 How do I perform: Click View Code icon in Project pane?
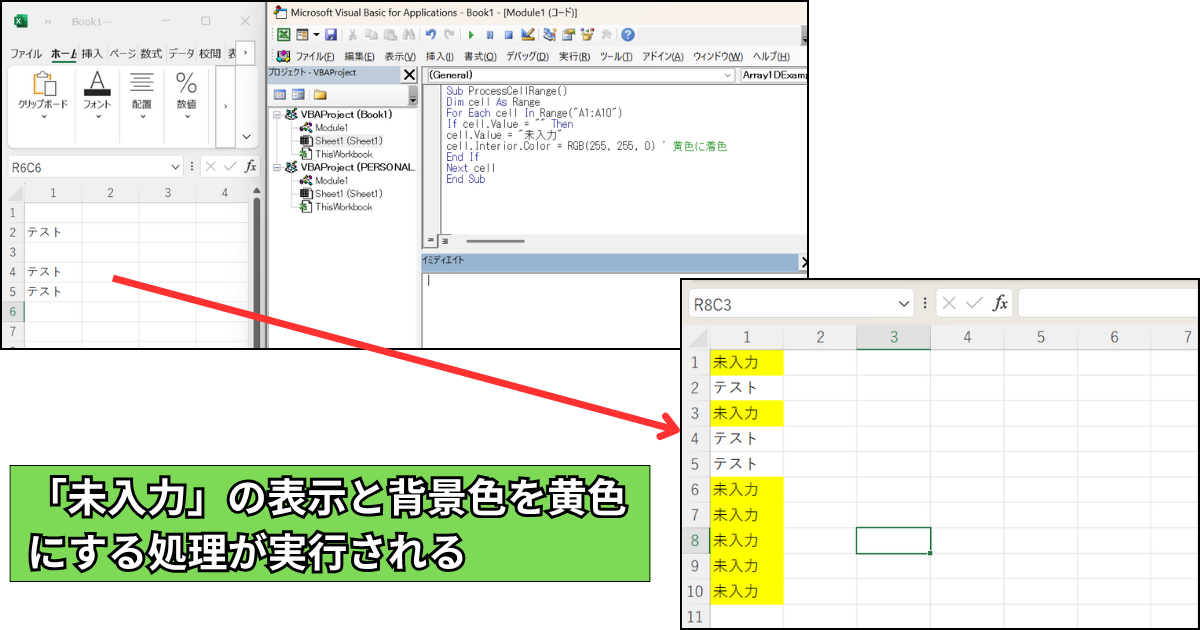click(280, 95)
